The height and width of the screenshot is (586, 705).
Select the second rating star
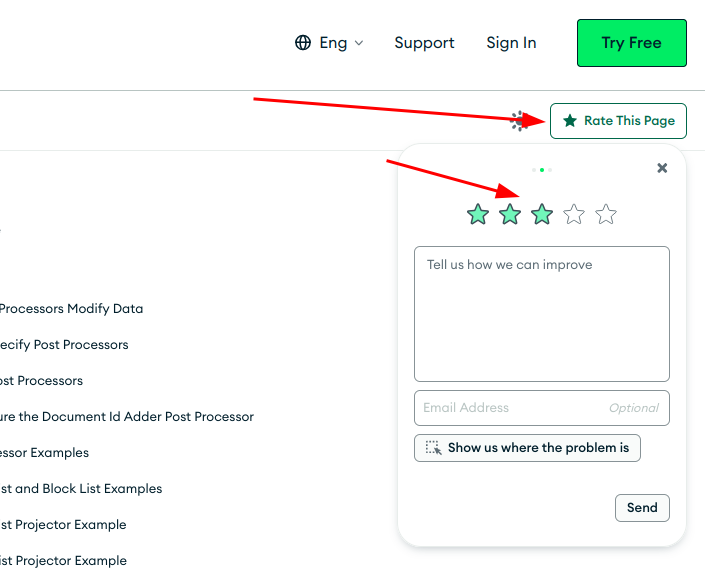coord(510,214)
